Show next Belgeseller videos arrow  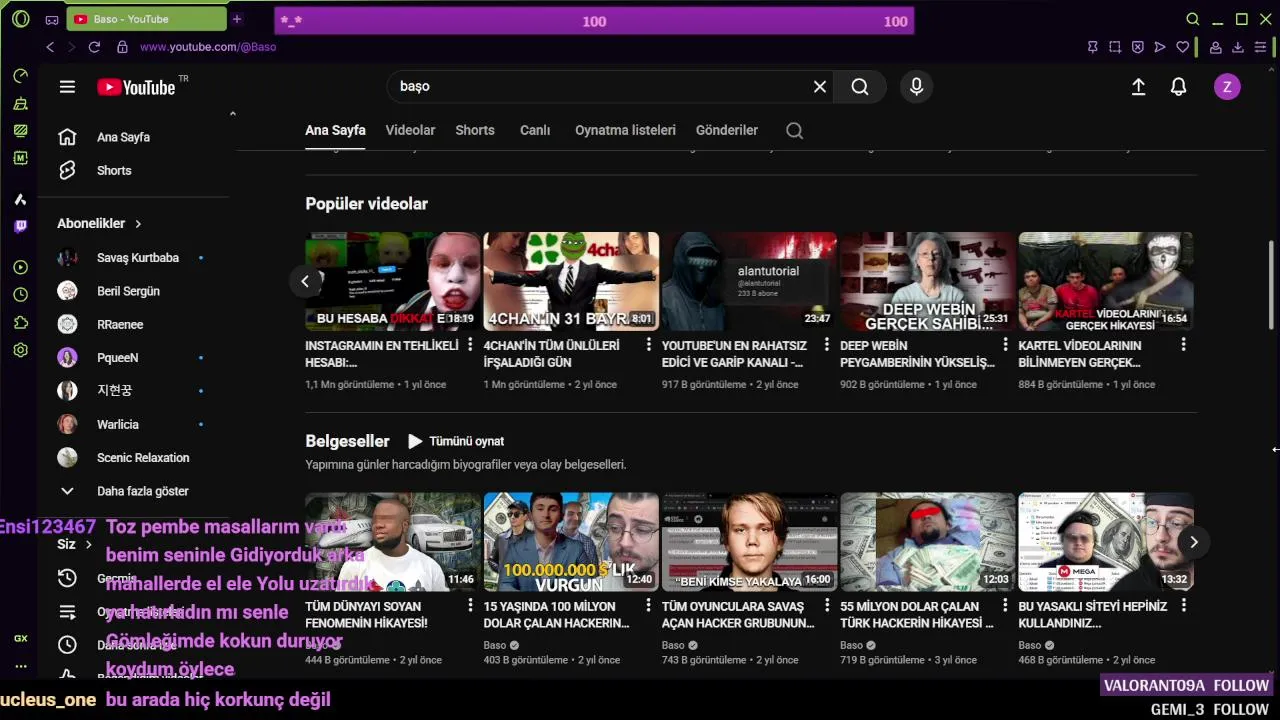1193,542
